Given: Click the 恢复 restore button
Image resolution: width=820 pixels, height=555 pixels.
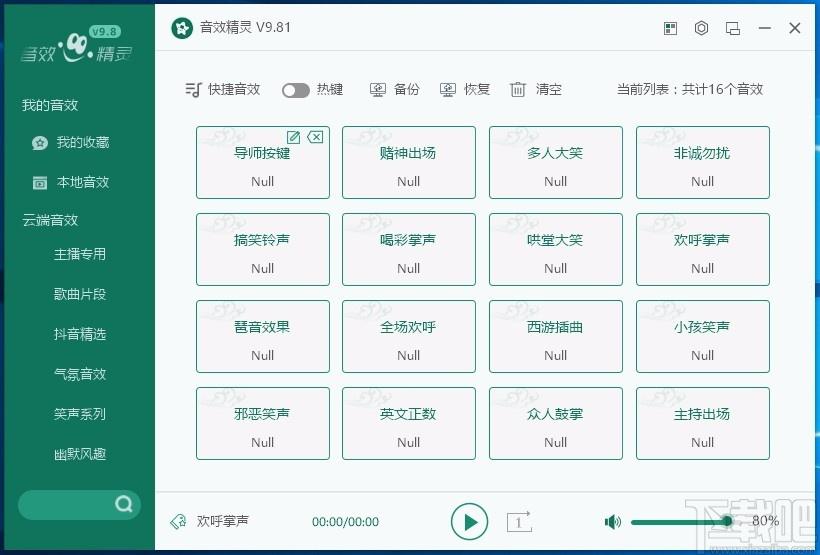Looking at the screenshot, I should coord(465,89).
